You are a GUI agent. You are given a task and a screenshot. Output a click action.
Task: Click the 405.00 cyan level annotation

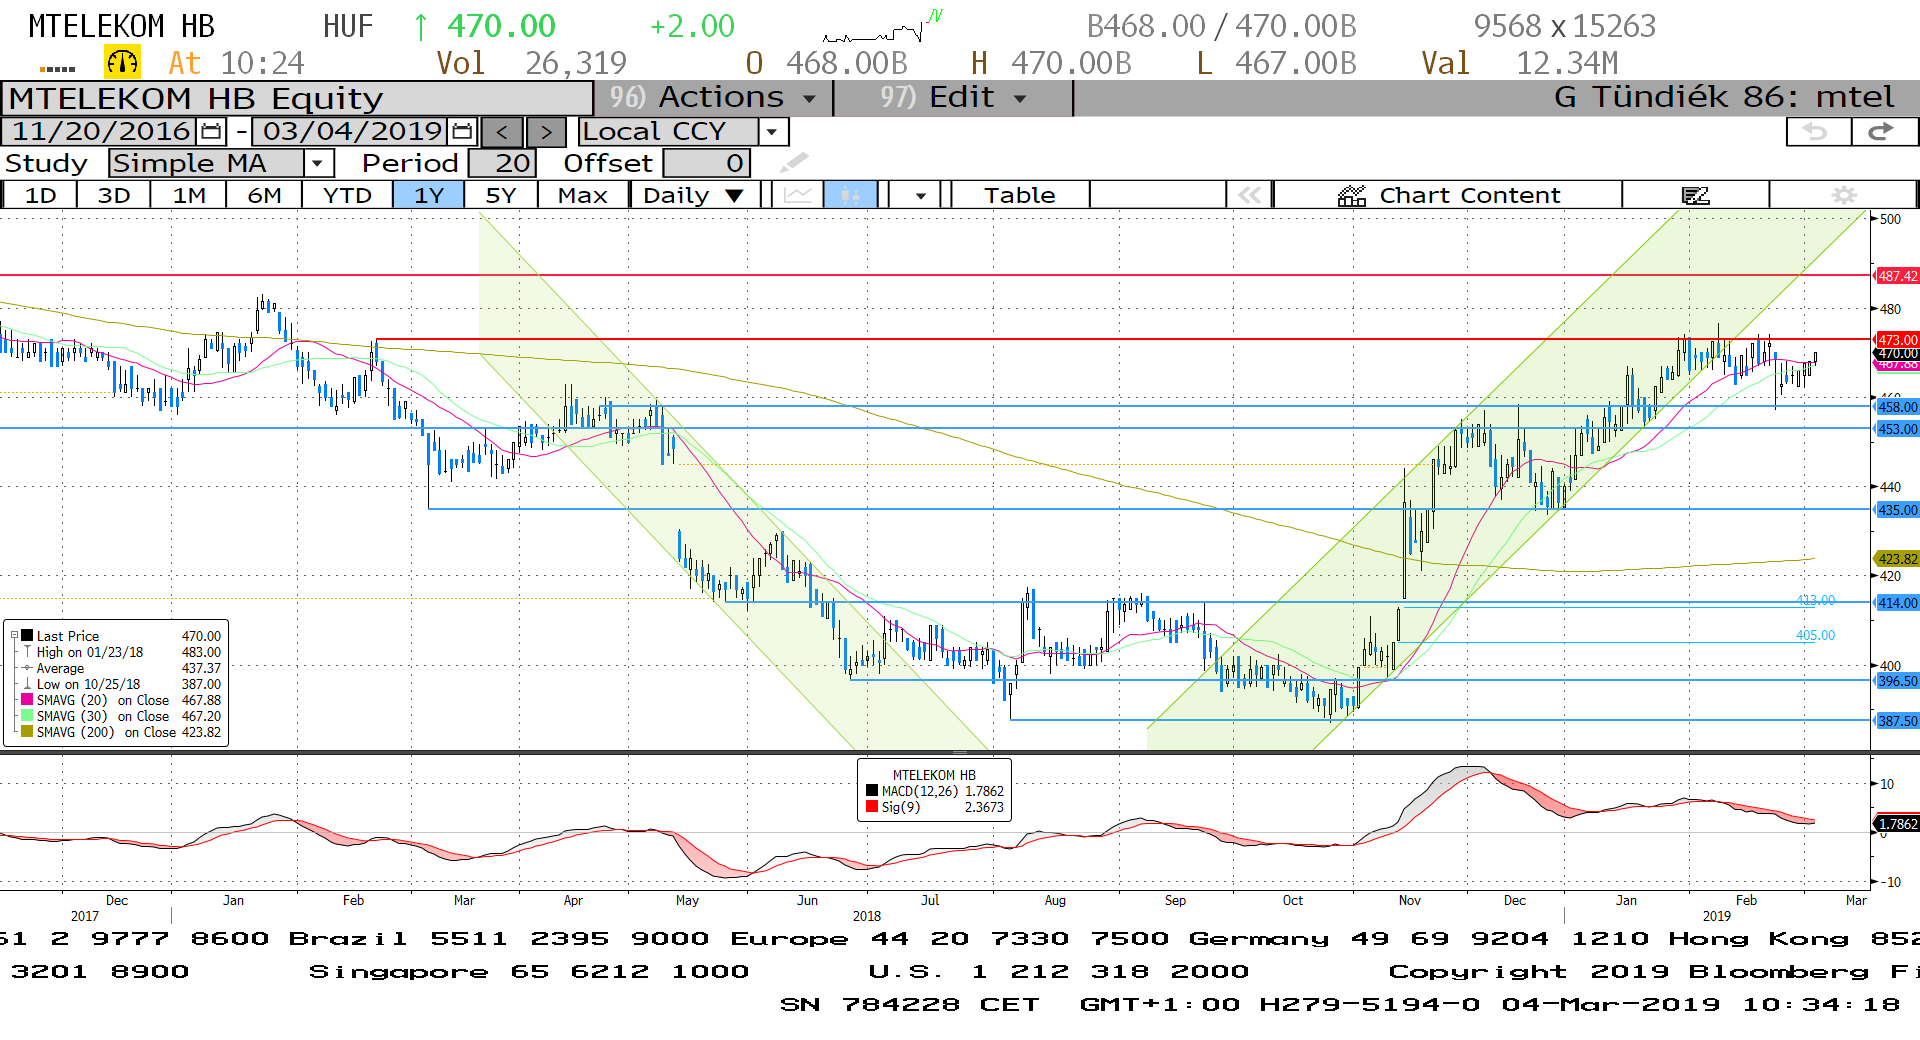[1815, 635]
